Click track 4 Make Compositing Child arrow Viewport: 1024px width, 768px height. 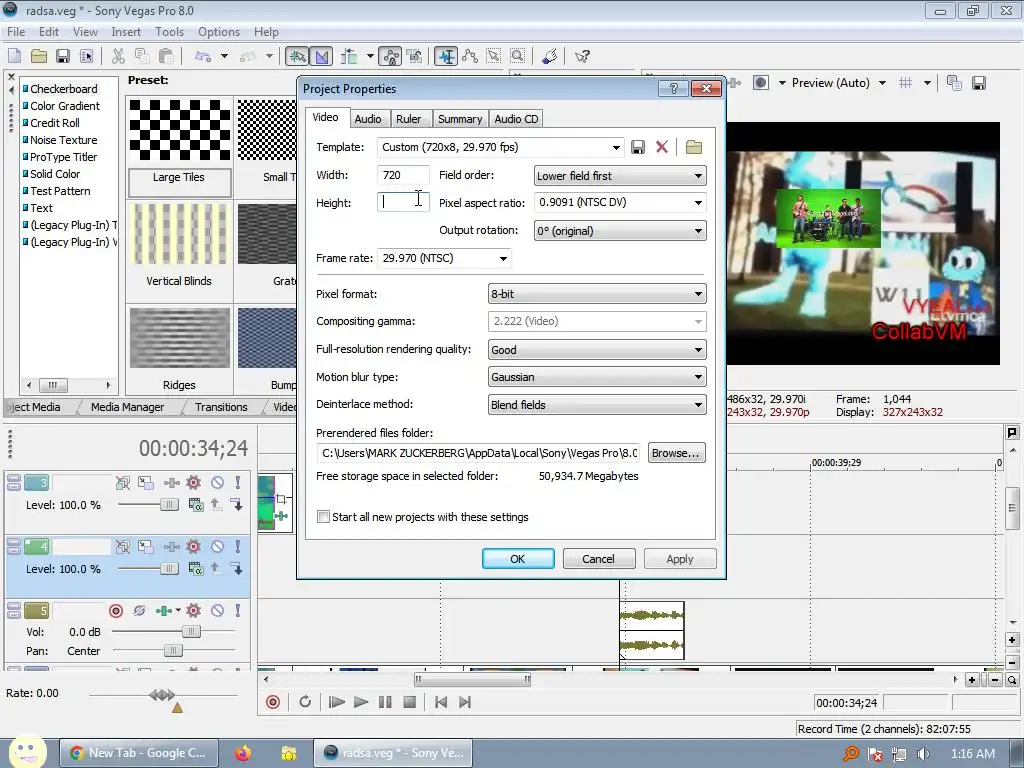(237, 569)
